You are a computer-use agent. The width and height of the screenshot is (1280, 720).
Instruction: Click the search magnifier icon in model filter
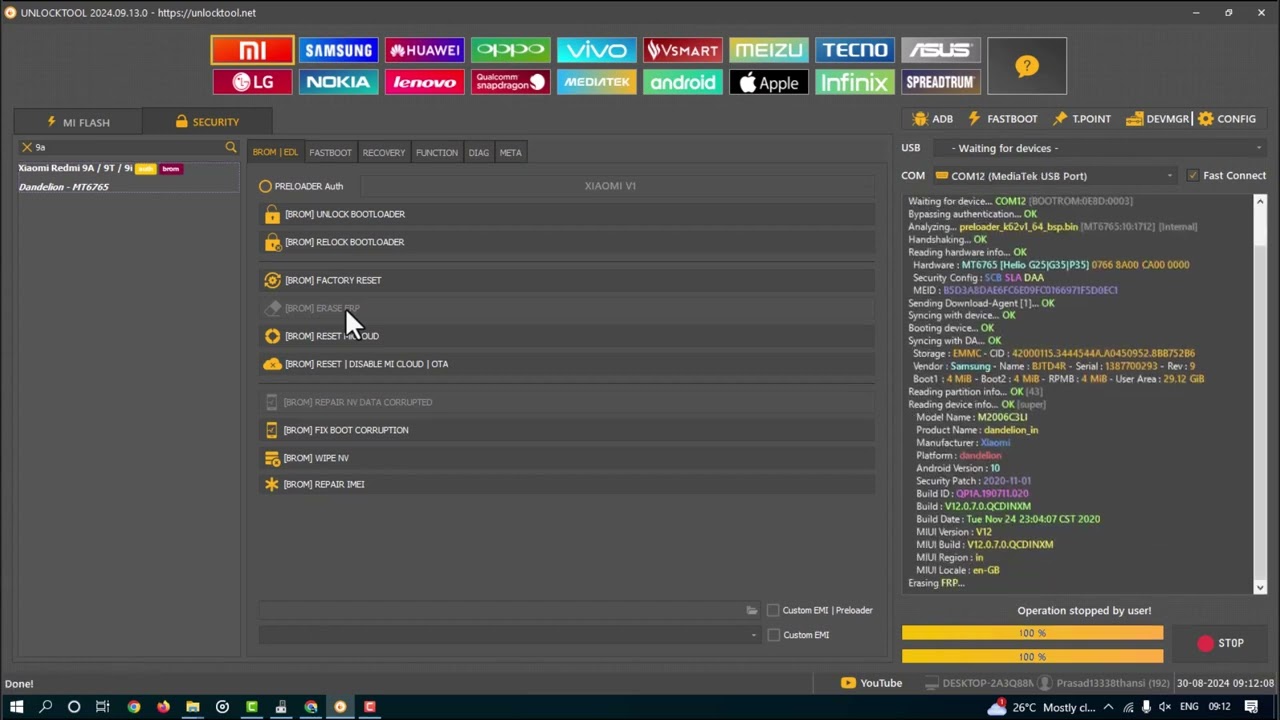click(231, 147)
